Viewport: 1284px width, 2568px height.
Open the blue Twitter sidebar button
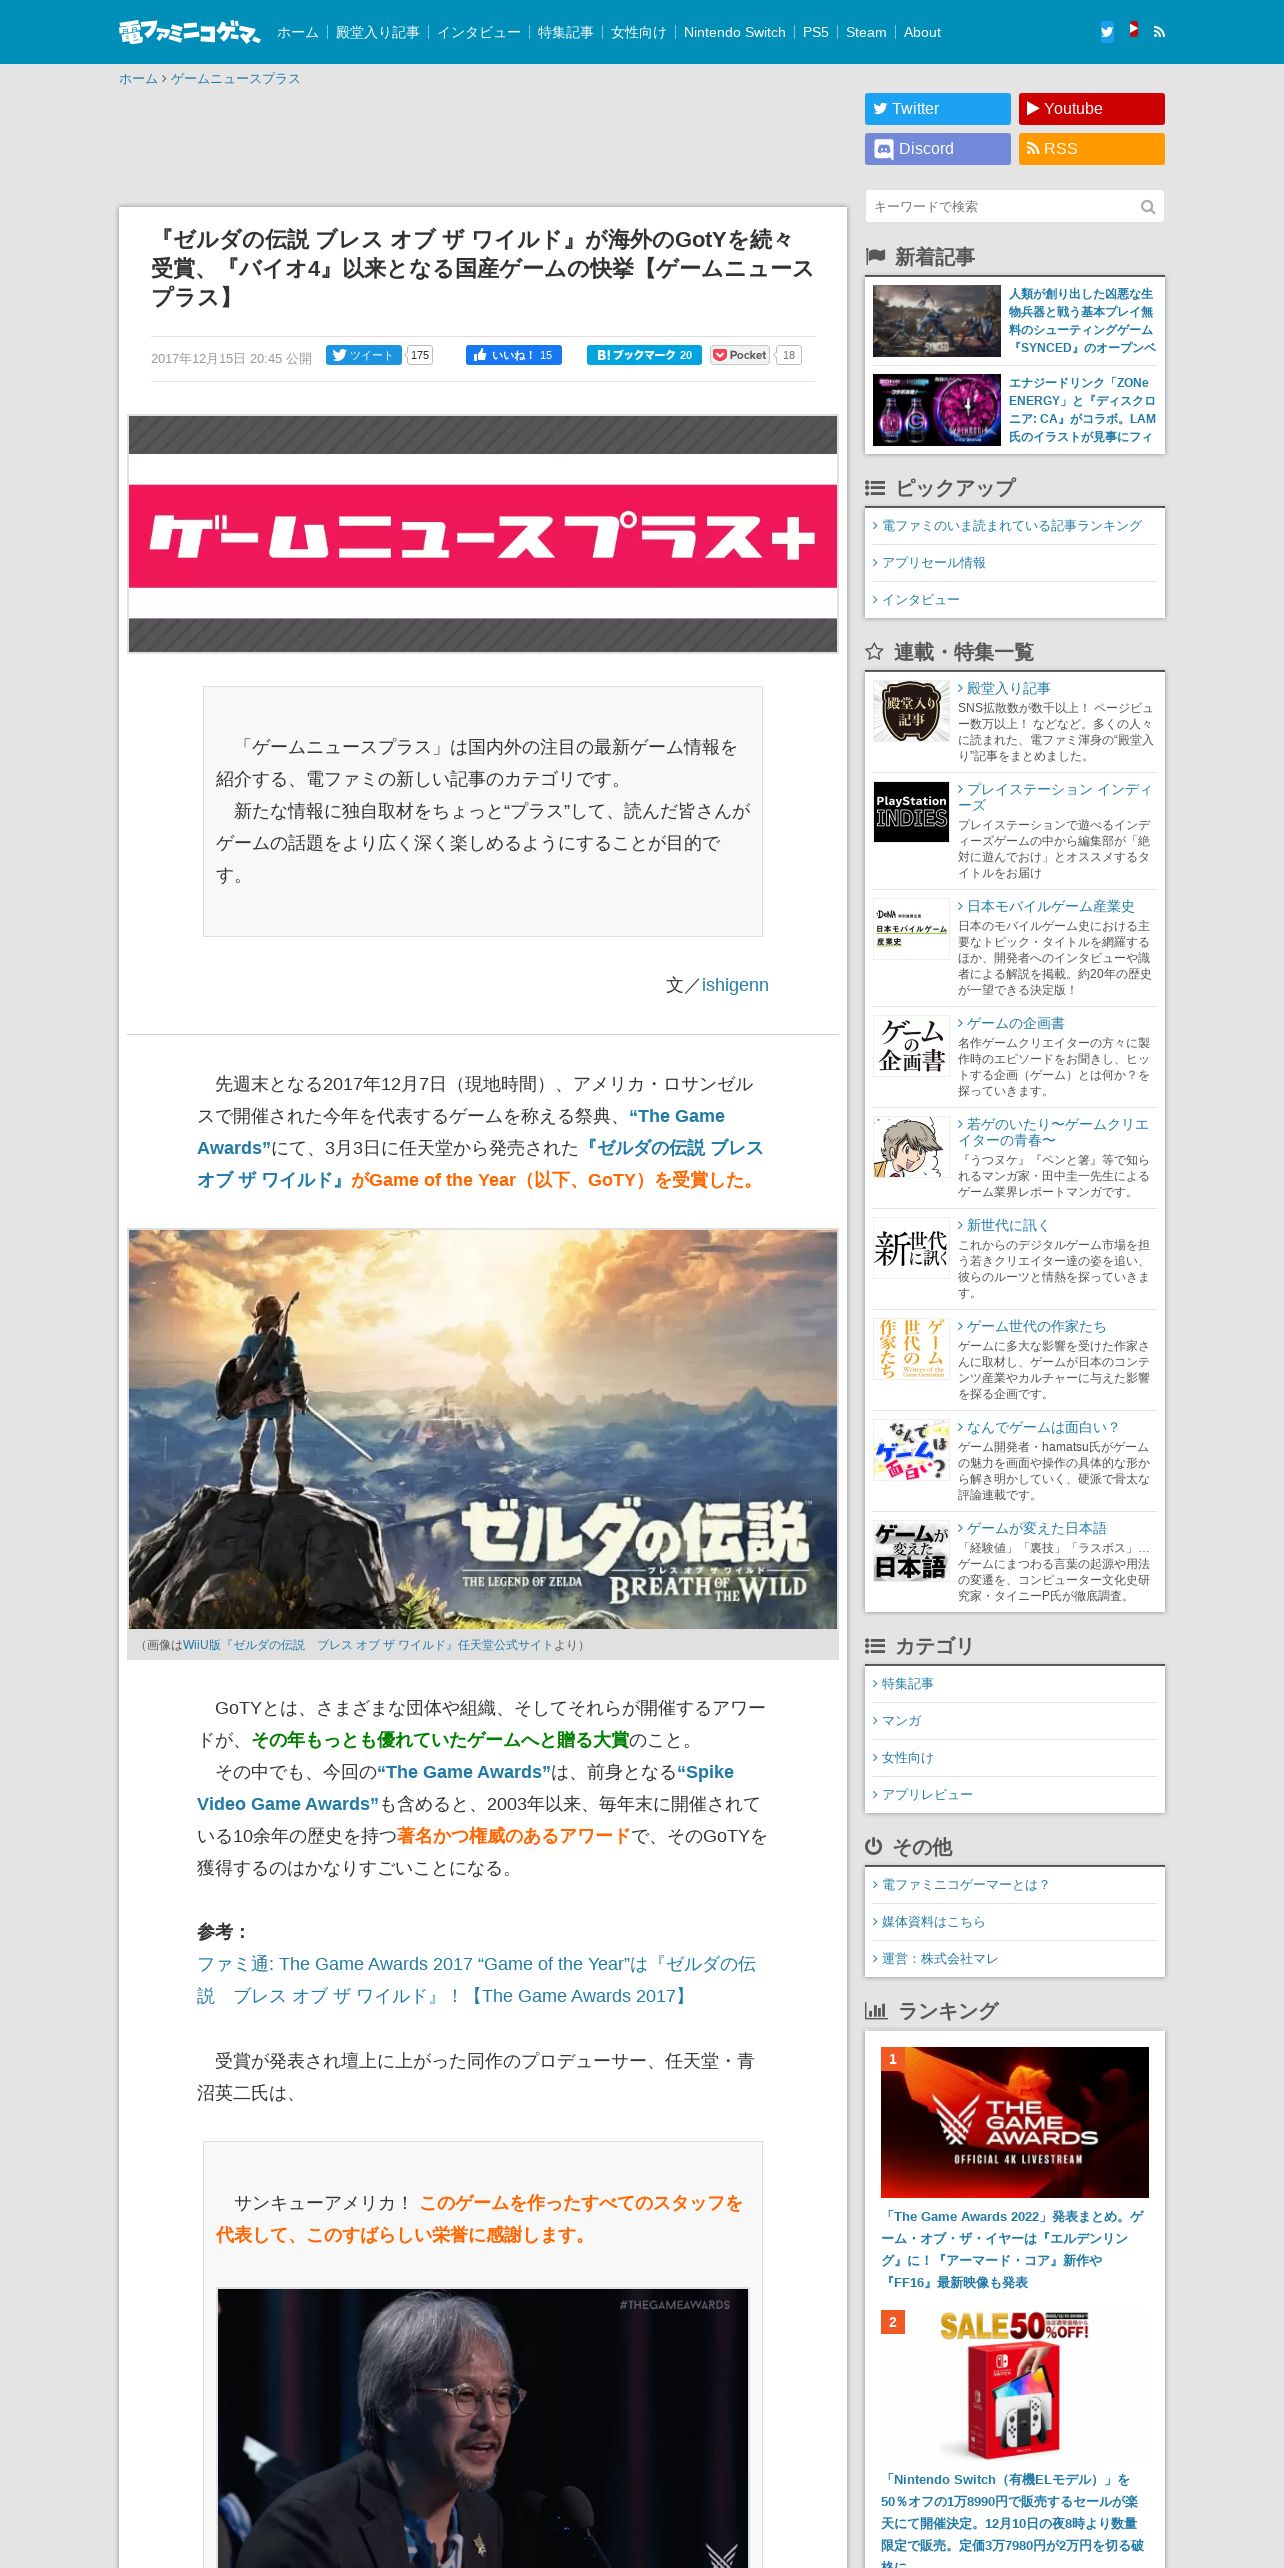(x=938, y=109)
